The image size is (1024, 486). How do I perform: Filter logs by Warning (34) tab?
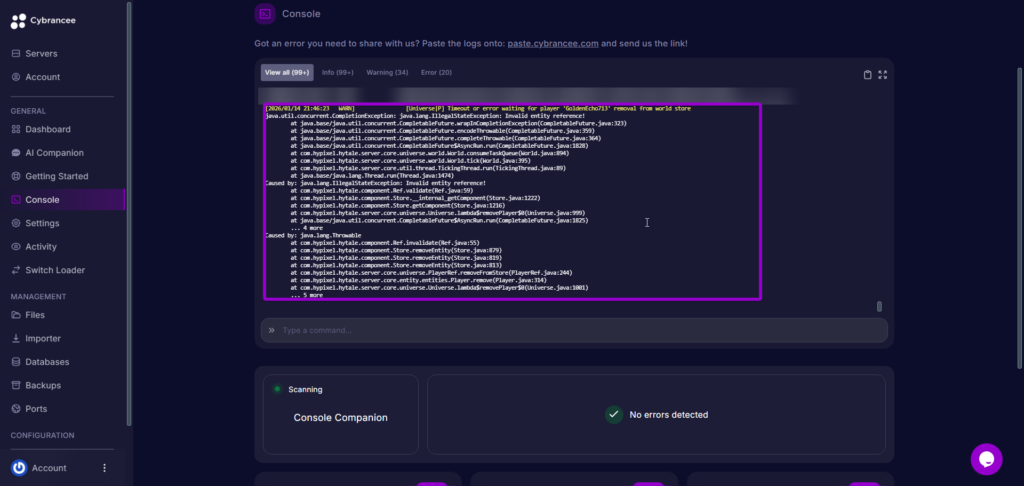387,73
